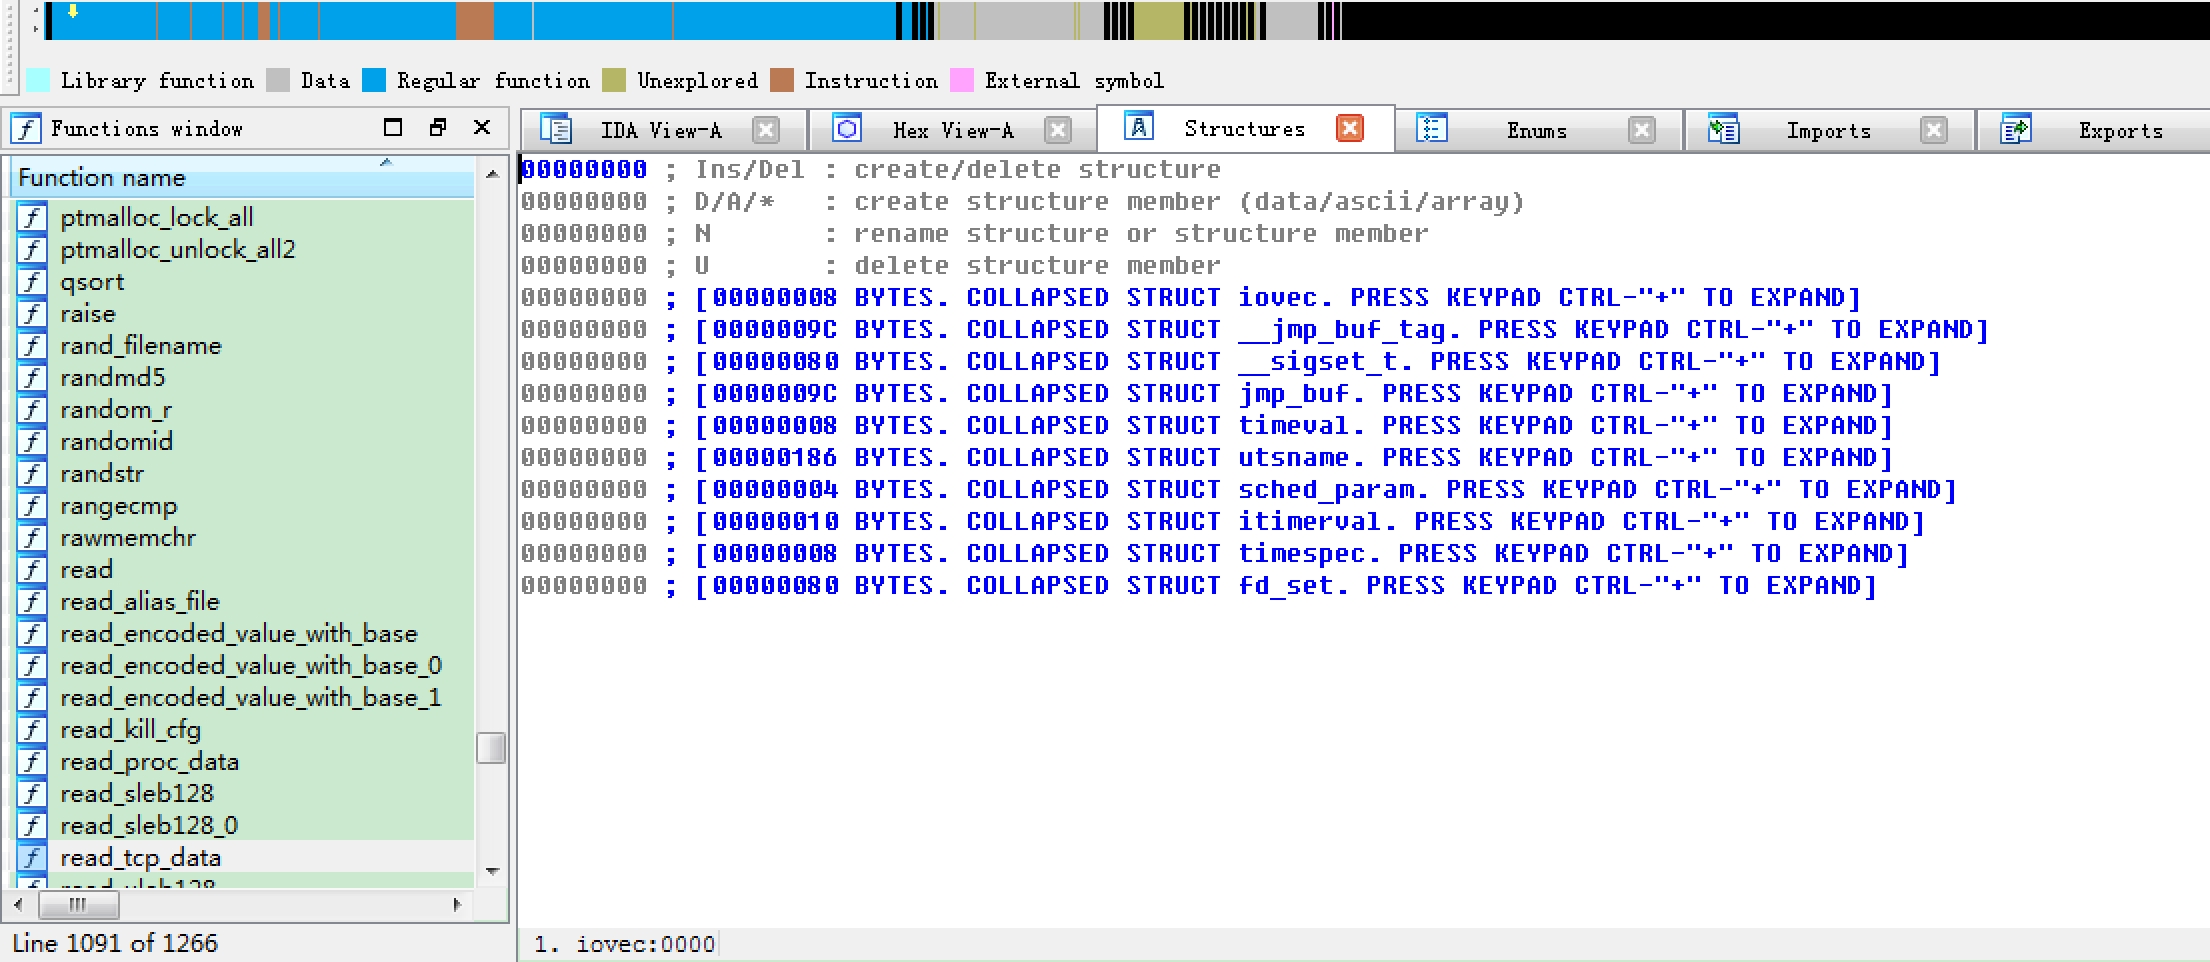Click the Imports tab icon
2210x962 pixels.
click(x=1723, y=130)
